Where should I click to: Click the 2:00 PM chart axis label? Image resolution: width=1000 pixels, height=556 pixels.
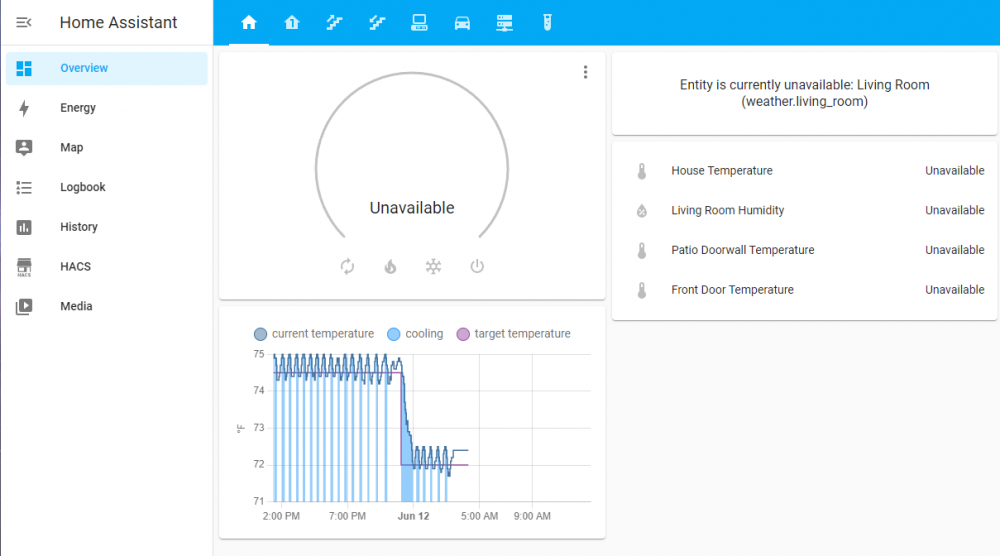pyautogui.click(x=281, y=516)
